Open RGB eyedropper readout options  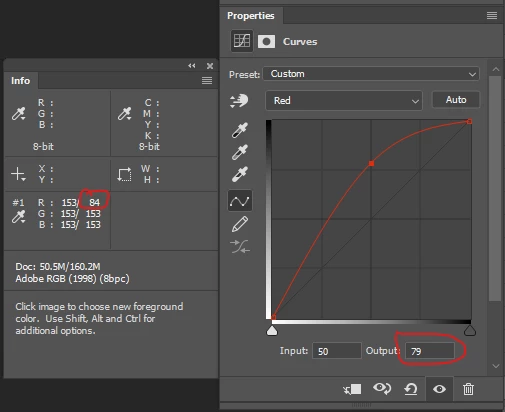[x=18, y=114]
